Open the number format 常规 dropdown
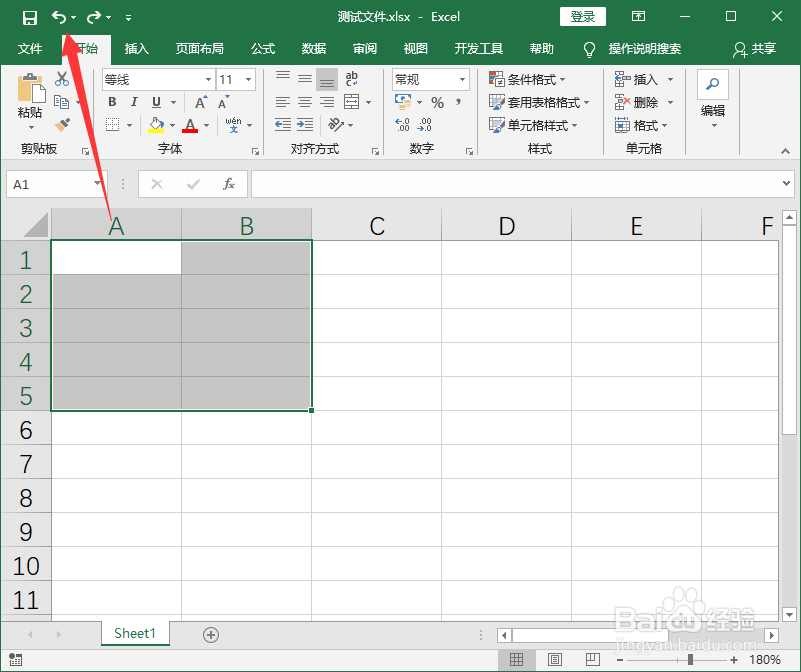The height and width of the screenshot is (672, 801). [x=462, y=80]
